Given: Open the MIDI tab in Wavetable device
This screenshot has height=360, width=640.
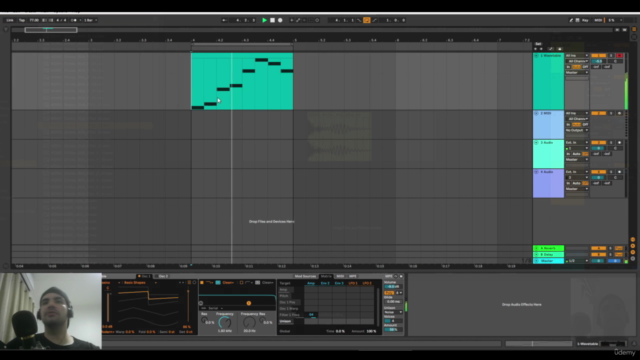Looking at the screenshot, I should click(x=340, y=276).
